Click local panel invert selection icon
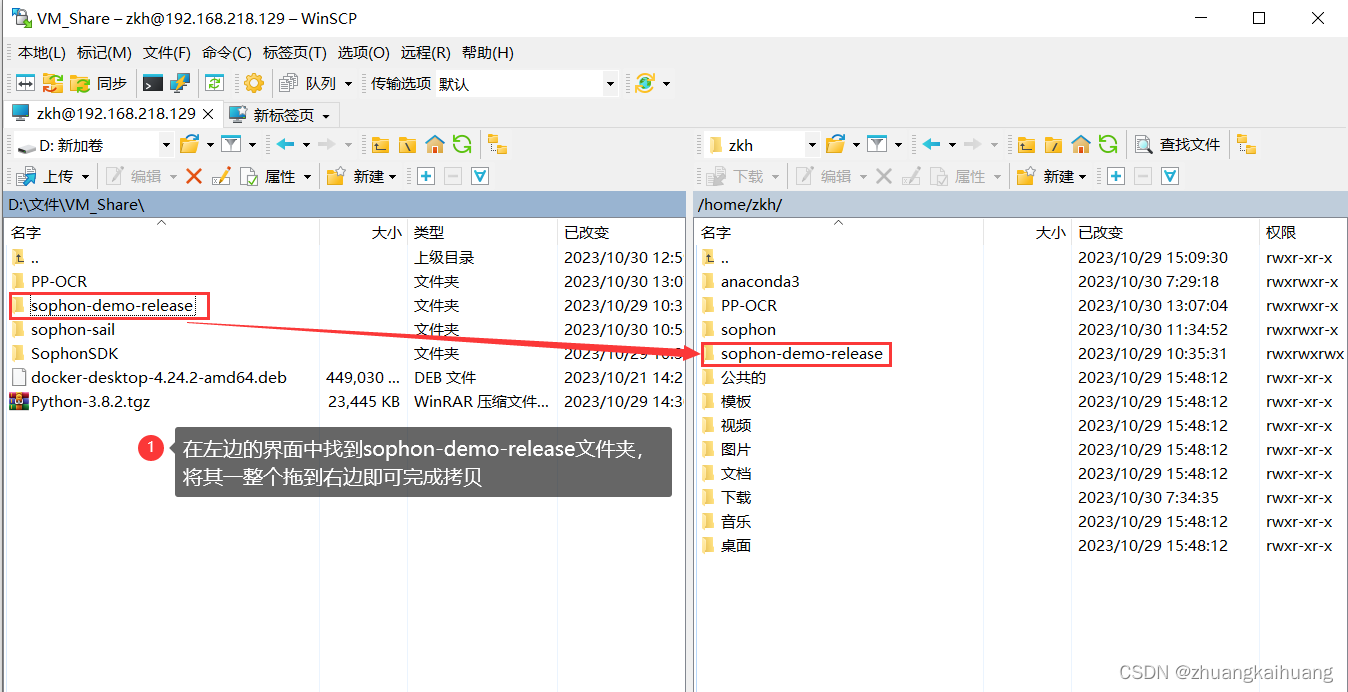The height and width of the screenshot is (692, 1348). [x=480, y=176]
